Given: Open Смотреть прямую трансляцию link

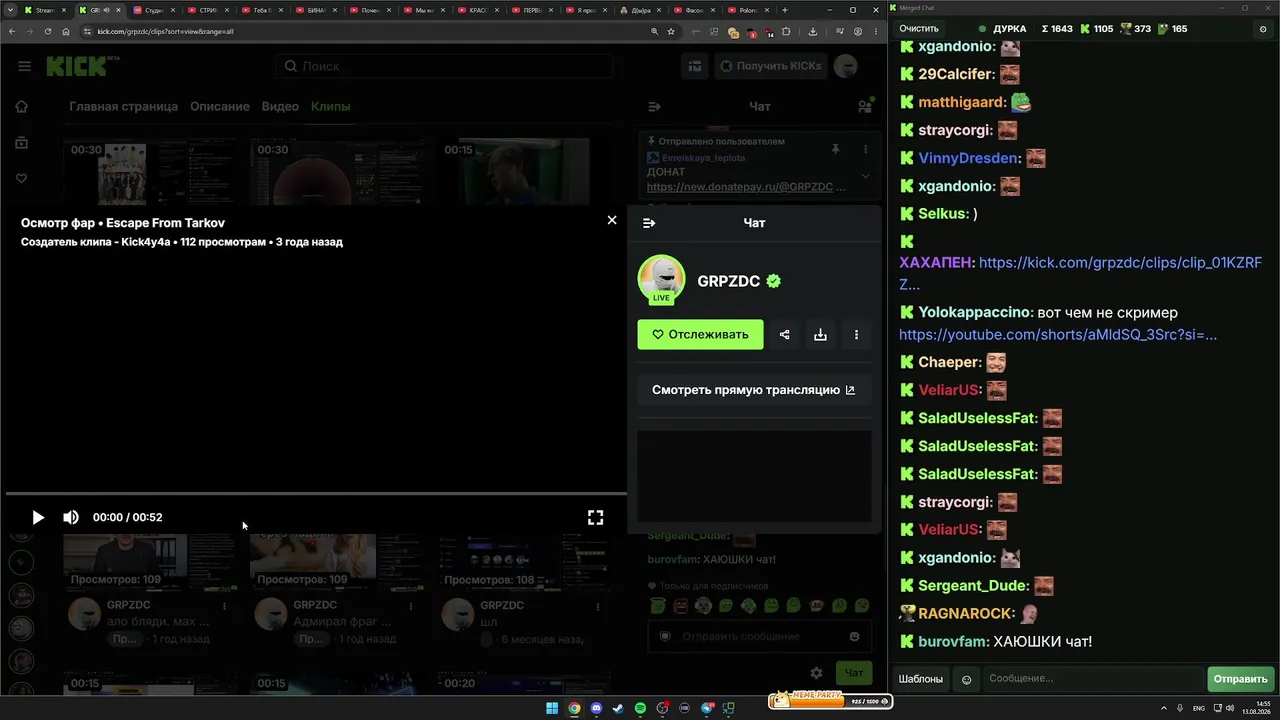Looking at the screenshot, I should coord(754,390).
